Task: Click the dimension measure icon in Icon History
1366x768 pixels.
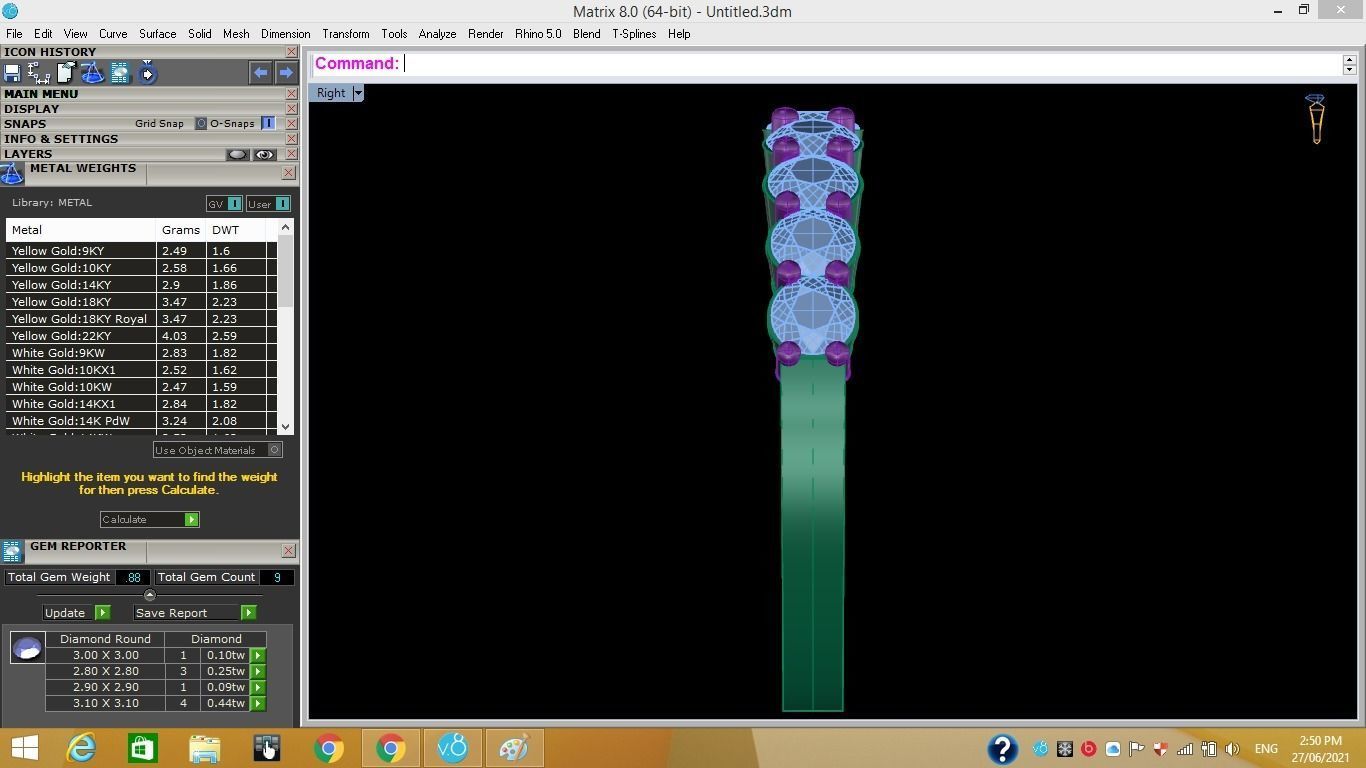Action: [39, 73]
